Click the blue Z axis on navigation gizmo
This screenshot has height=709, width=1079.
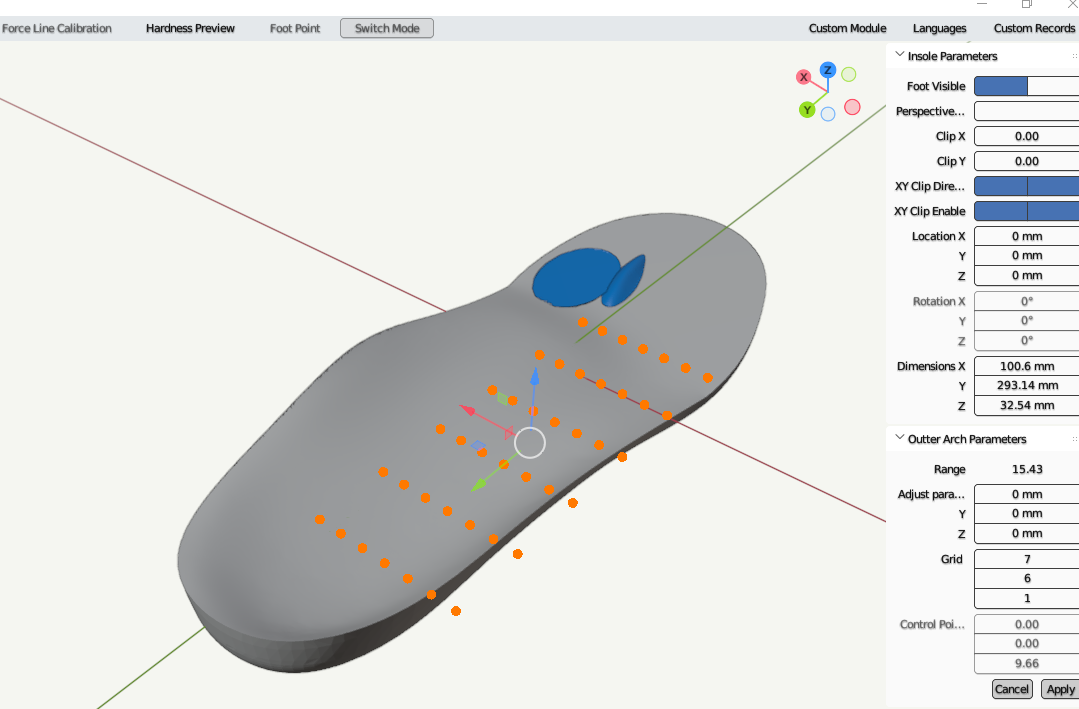tap(827, 70)
